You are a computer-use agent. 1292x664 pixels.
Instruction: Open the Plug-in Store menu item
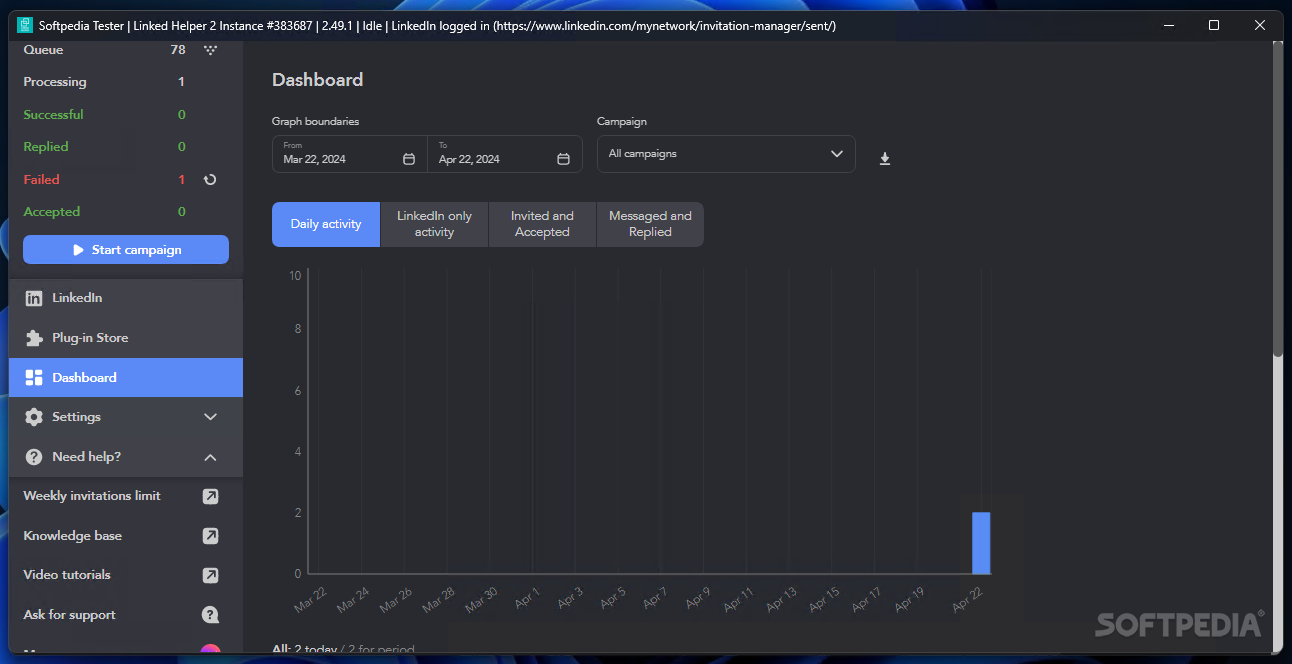coord(126,338)
